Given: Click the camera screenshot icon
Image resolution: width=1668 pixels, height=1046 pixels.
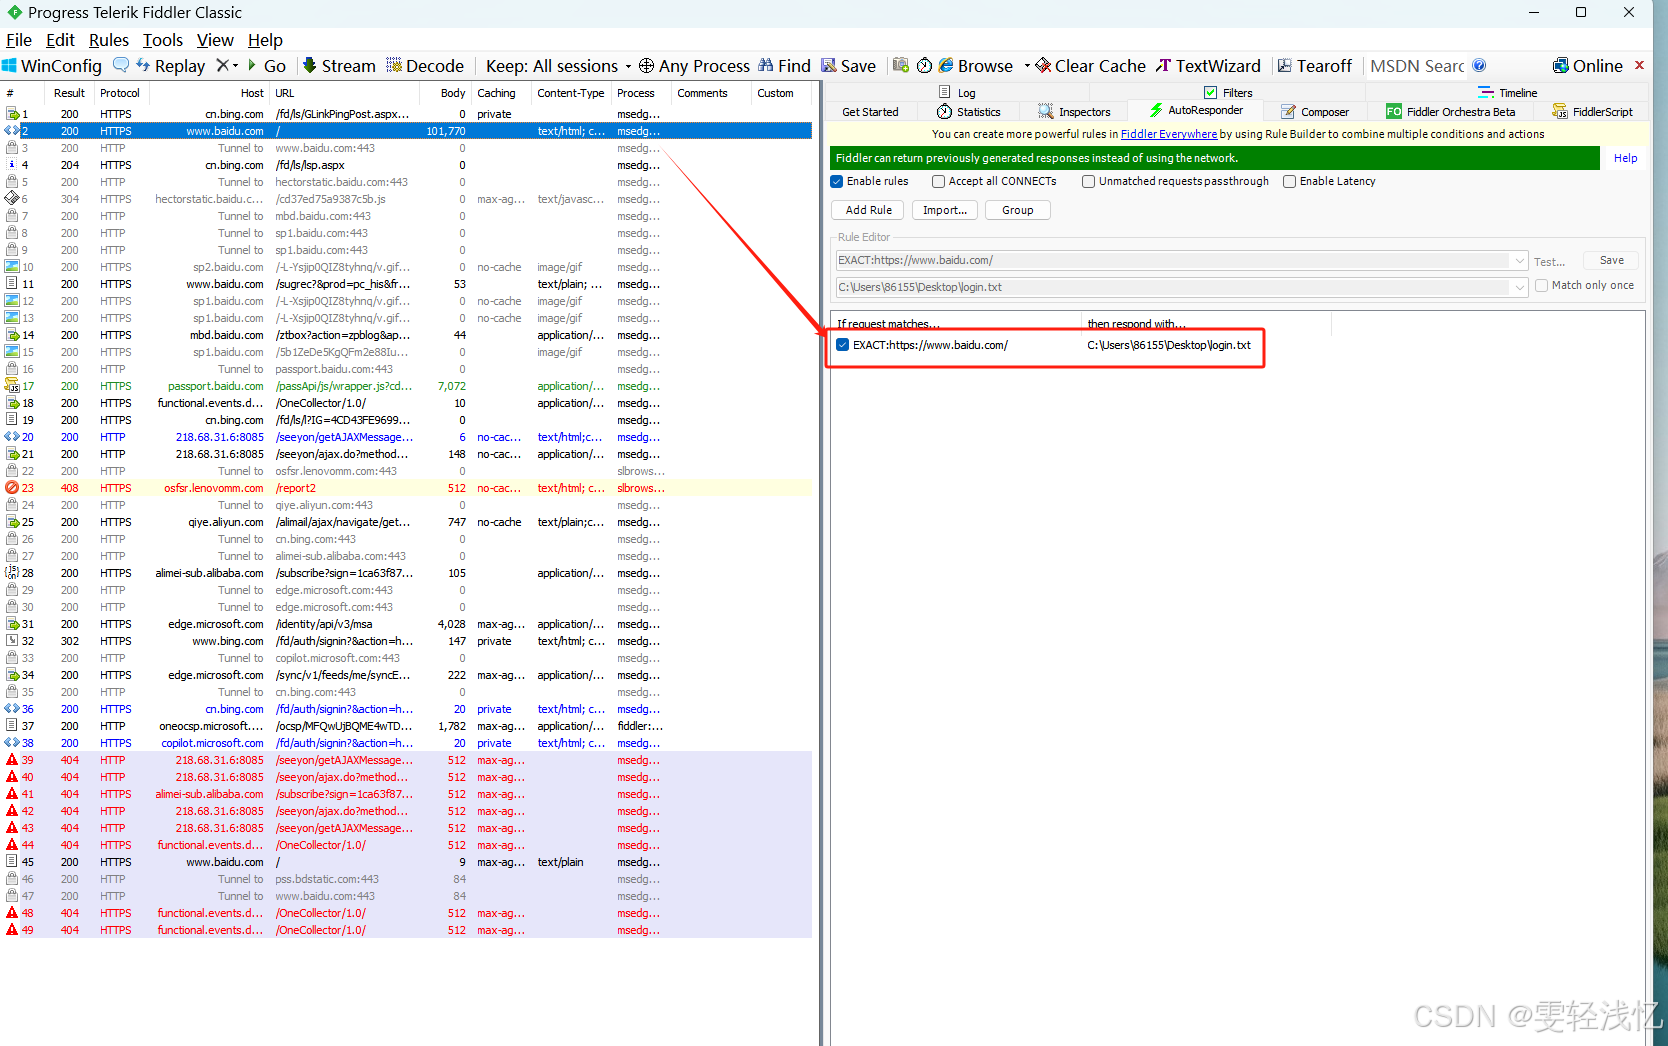Looking at the screenshot, I should tap(901, 65).
